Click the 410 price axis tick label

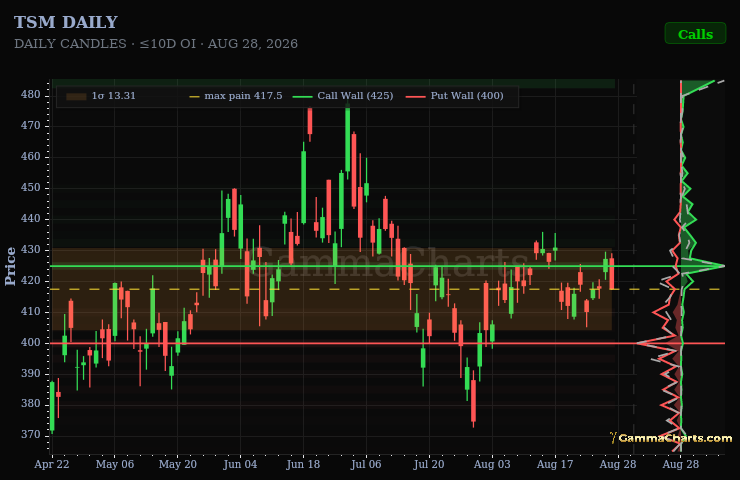[31, 312]
